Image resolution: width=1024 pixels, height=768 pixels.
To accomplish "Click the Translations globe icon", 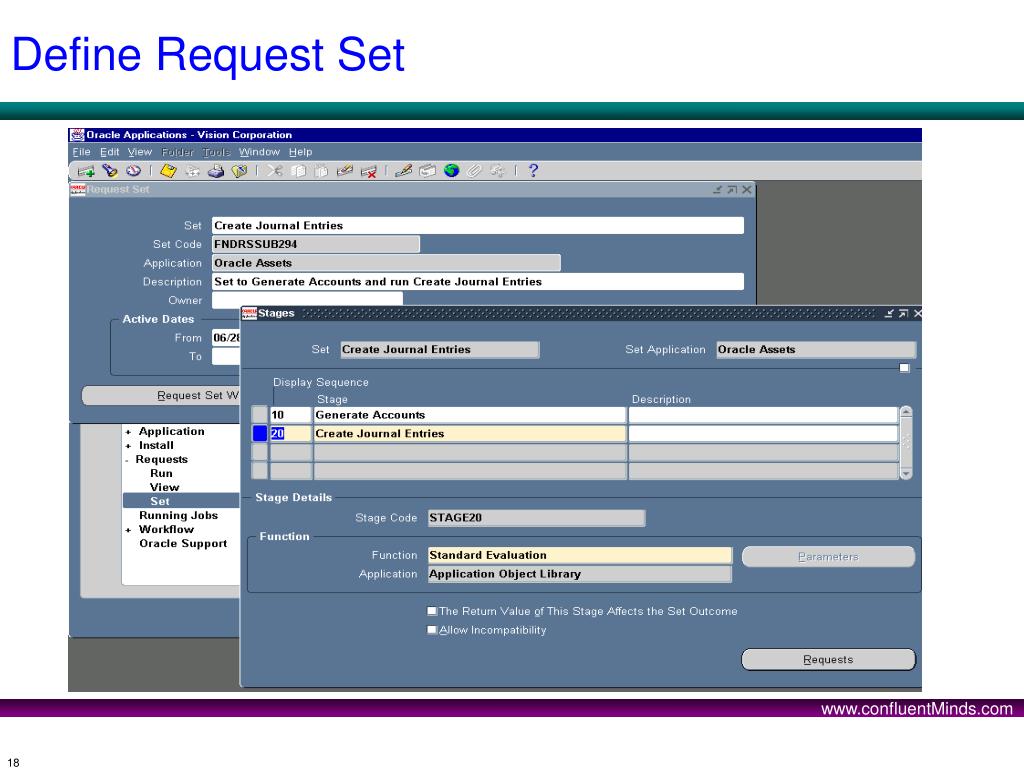I will [451, 171].
